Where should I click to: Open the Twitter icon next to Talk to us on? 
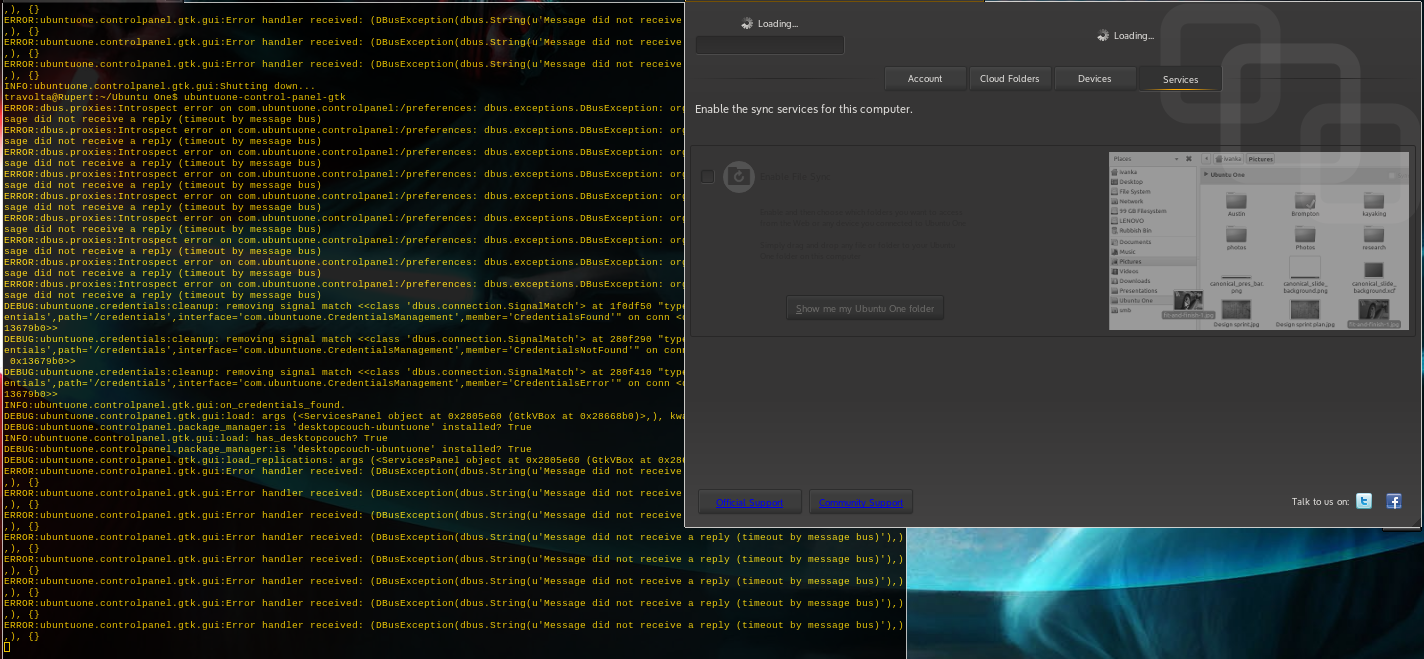(1364, 501)
